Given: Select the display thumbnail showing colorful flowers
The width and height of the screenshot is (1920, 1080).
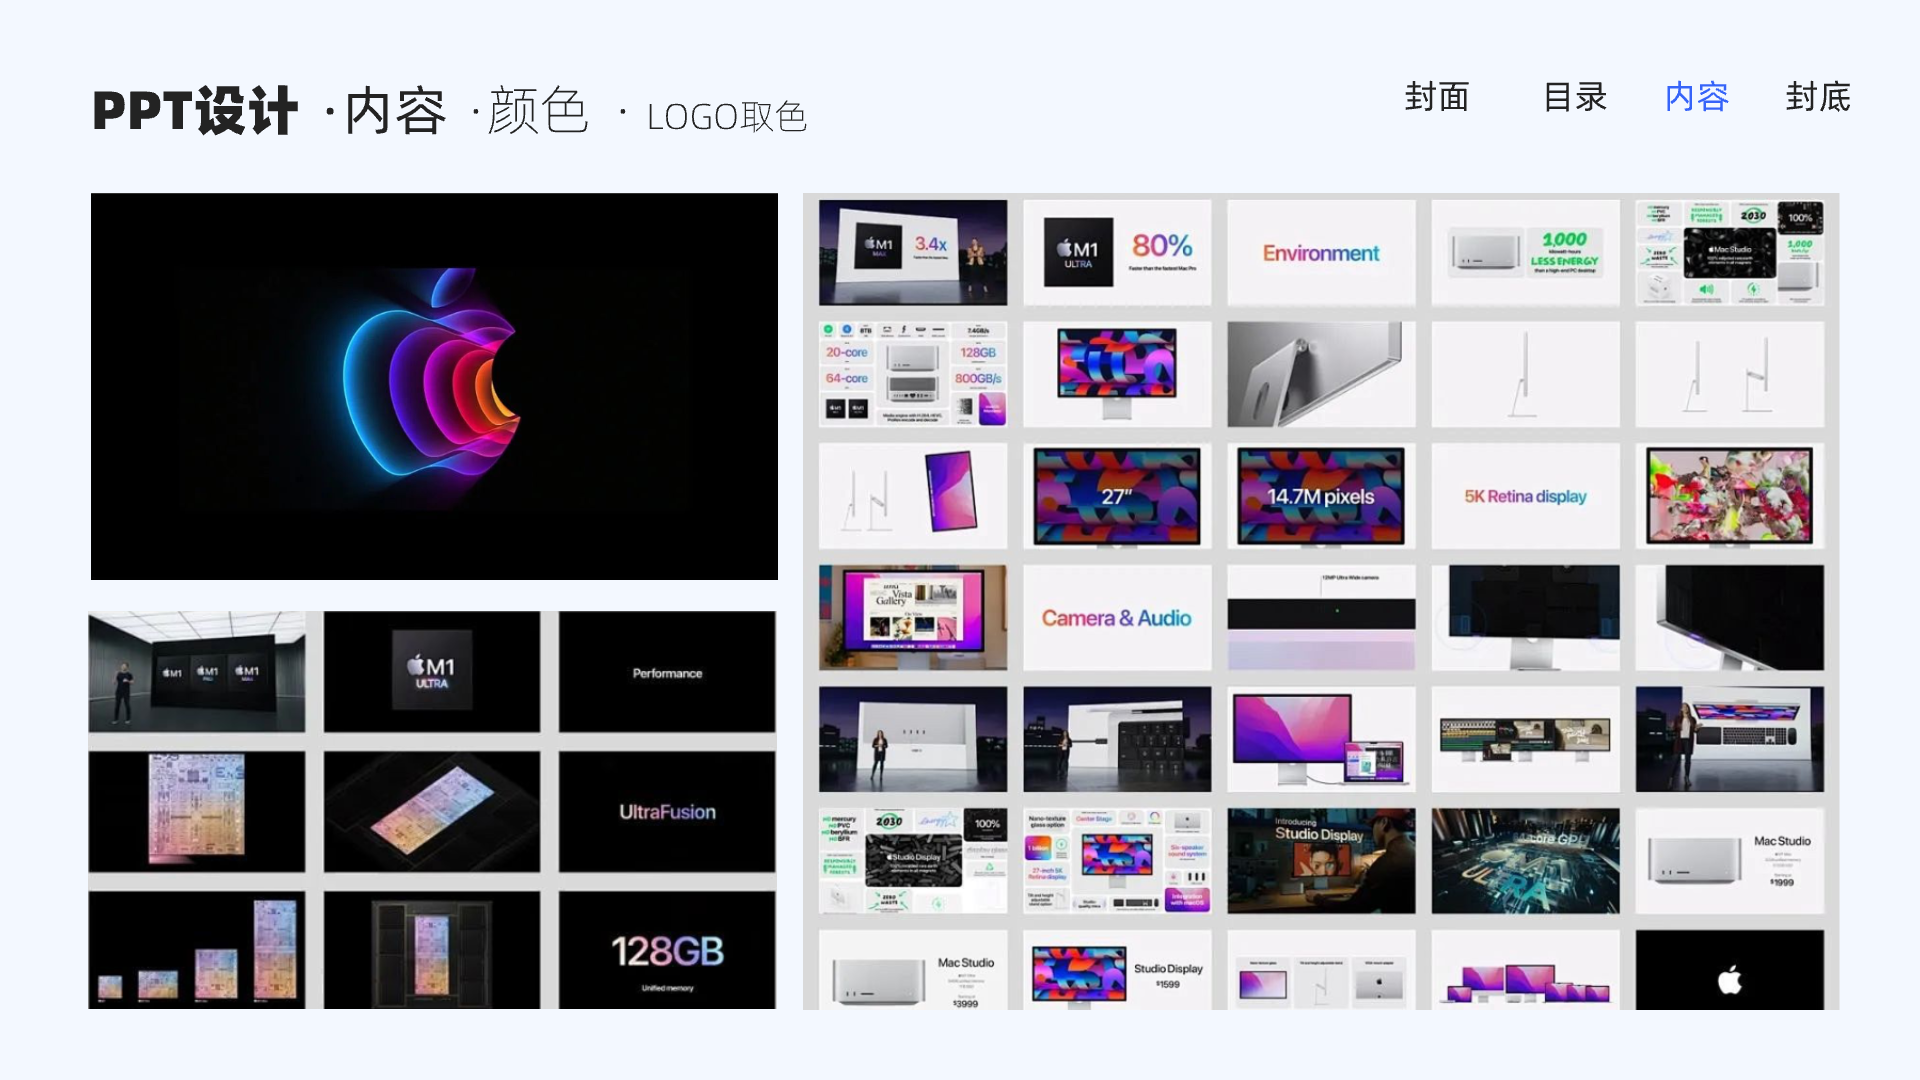Looking at the screenshot, I should (1730, 496).
